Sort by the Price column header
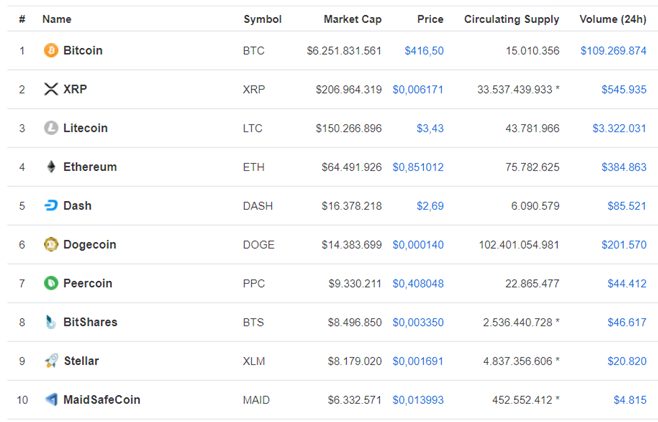 [x=430, y=19]
